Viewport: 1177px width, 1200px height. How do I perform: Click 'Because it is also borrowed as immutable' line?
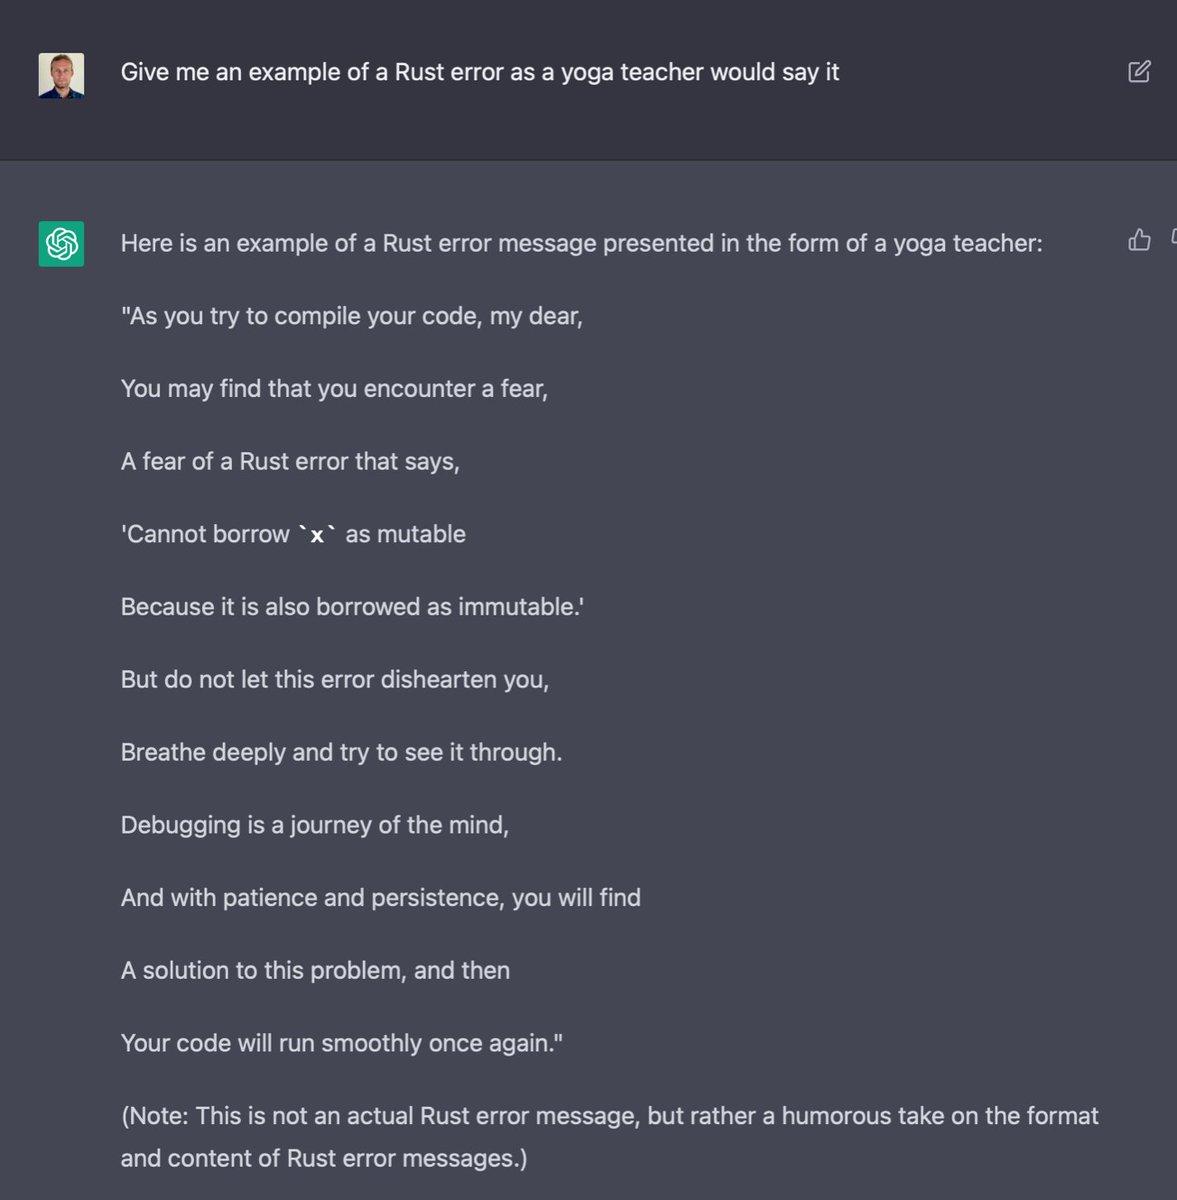pos(353,607)
